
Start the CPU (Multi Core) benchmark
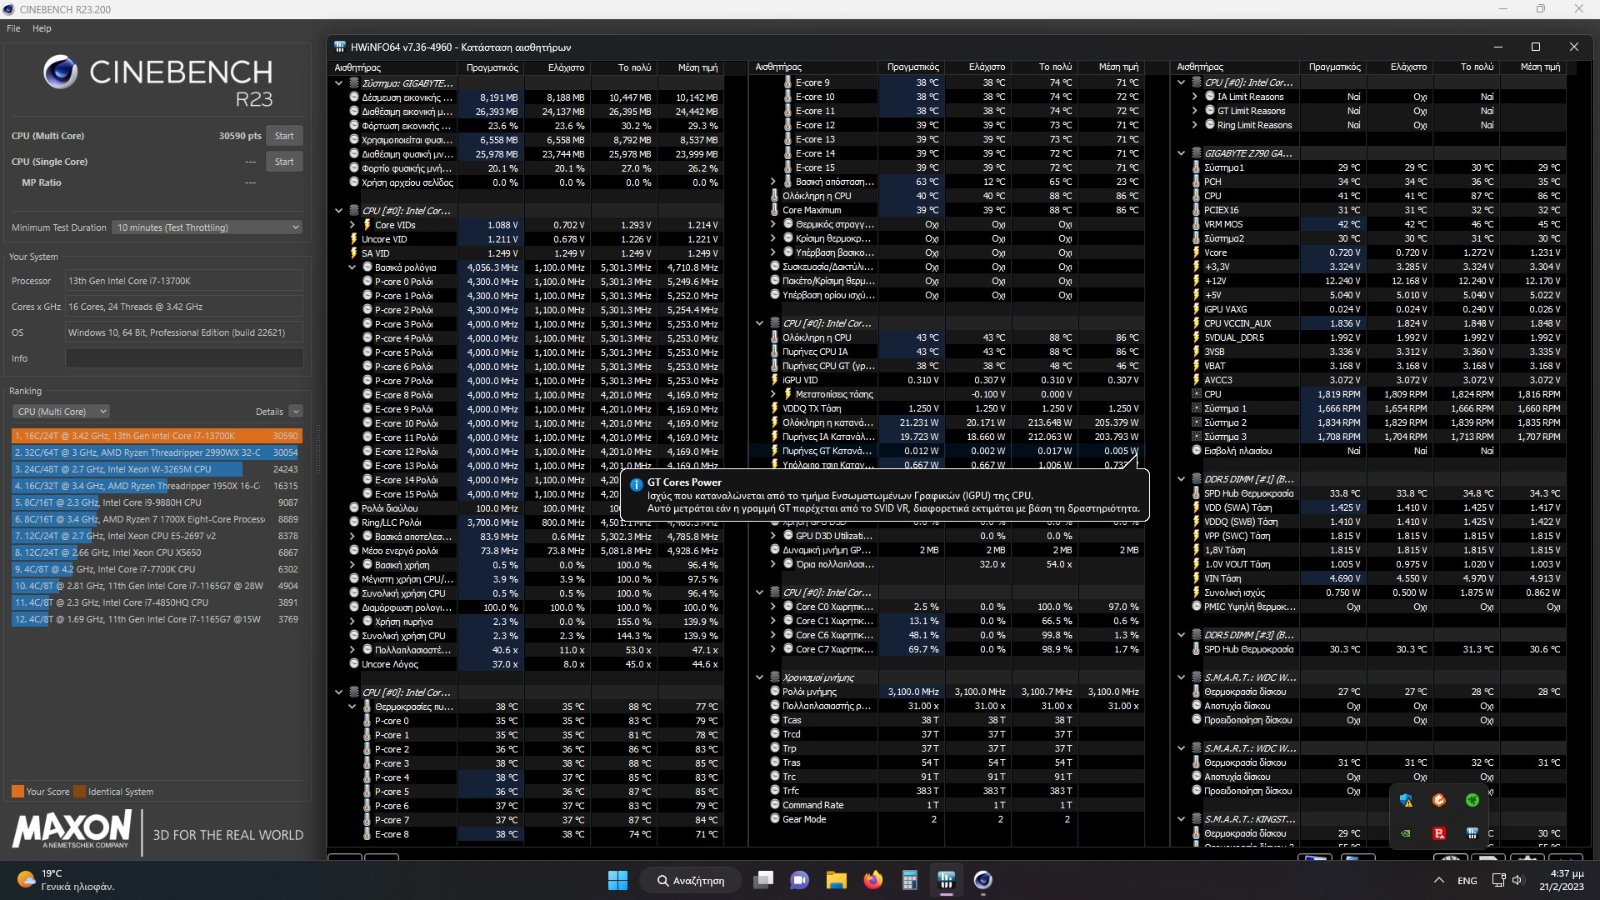285,136
